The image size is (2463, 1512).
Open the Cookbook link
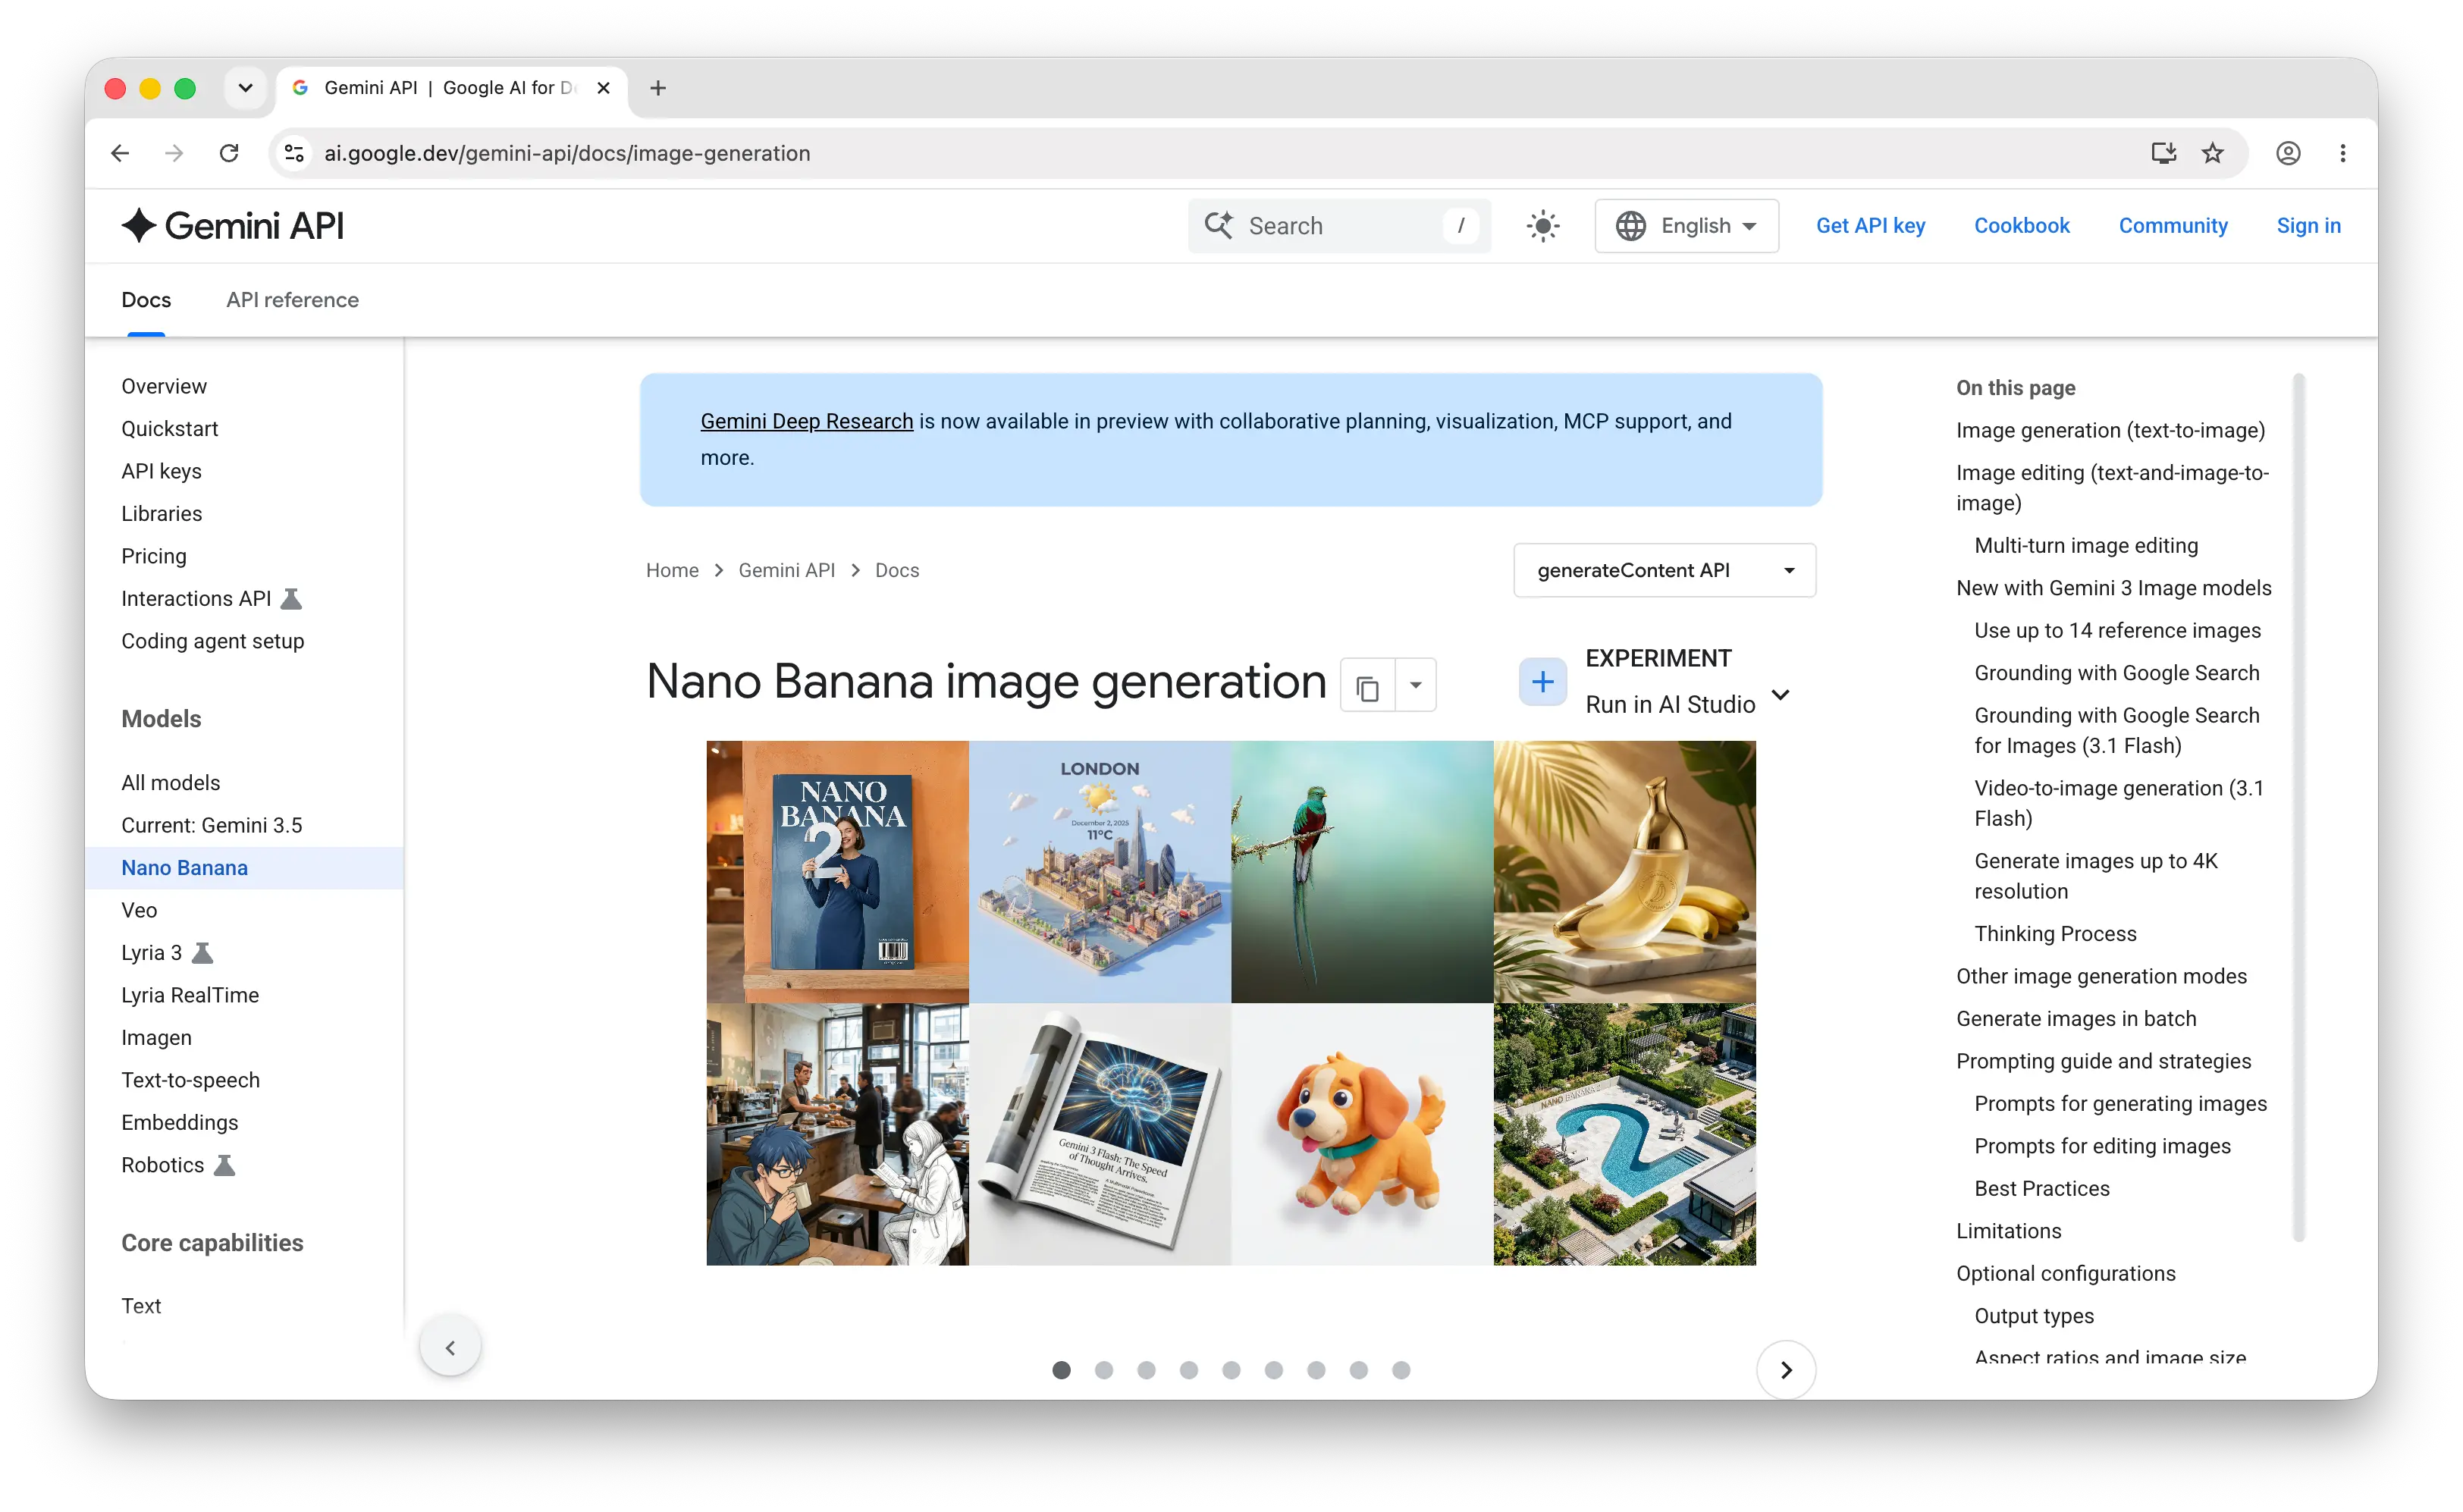point(2021,226)
